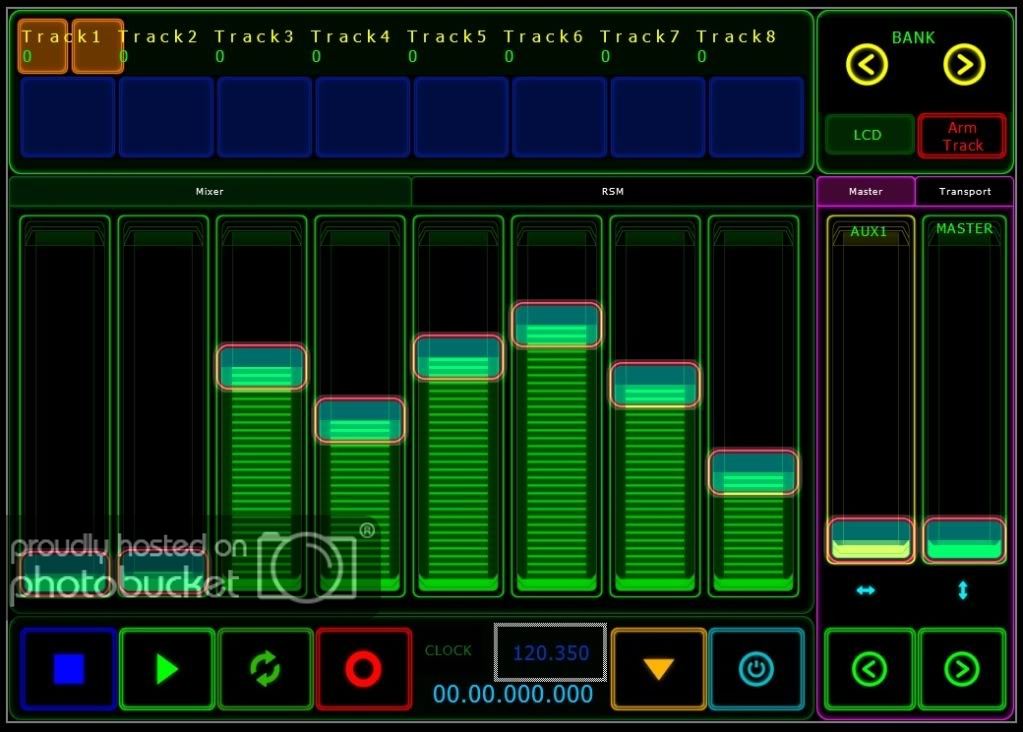Go to next bank with yellow right arrow

click(x=964, y=66)
